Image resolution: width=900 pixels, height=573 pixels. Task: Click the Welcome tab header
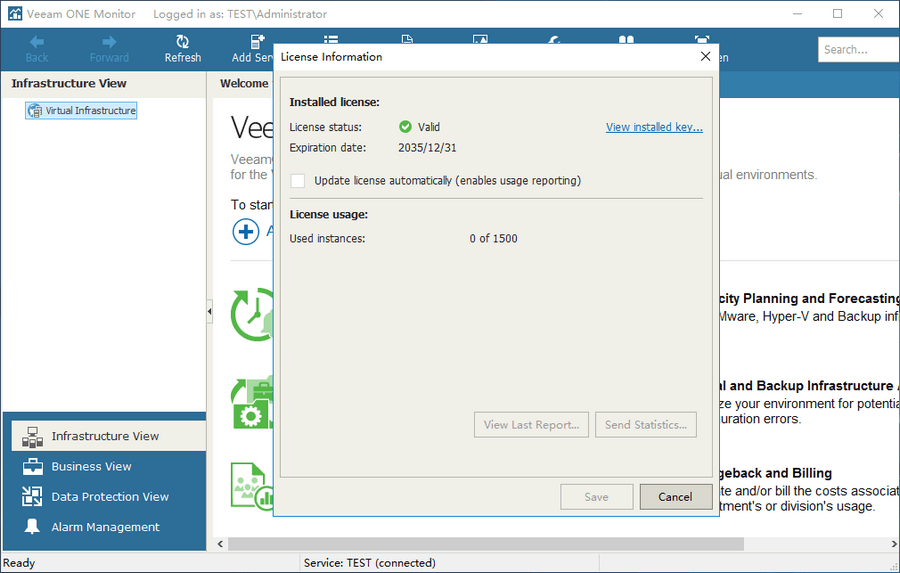[x=244, y=83]
